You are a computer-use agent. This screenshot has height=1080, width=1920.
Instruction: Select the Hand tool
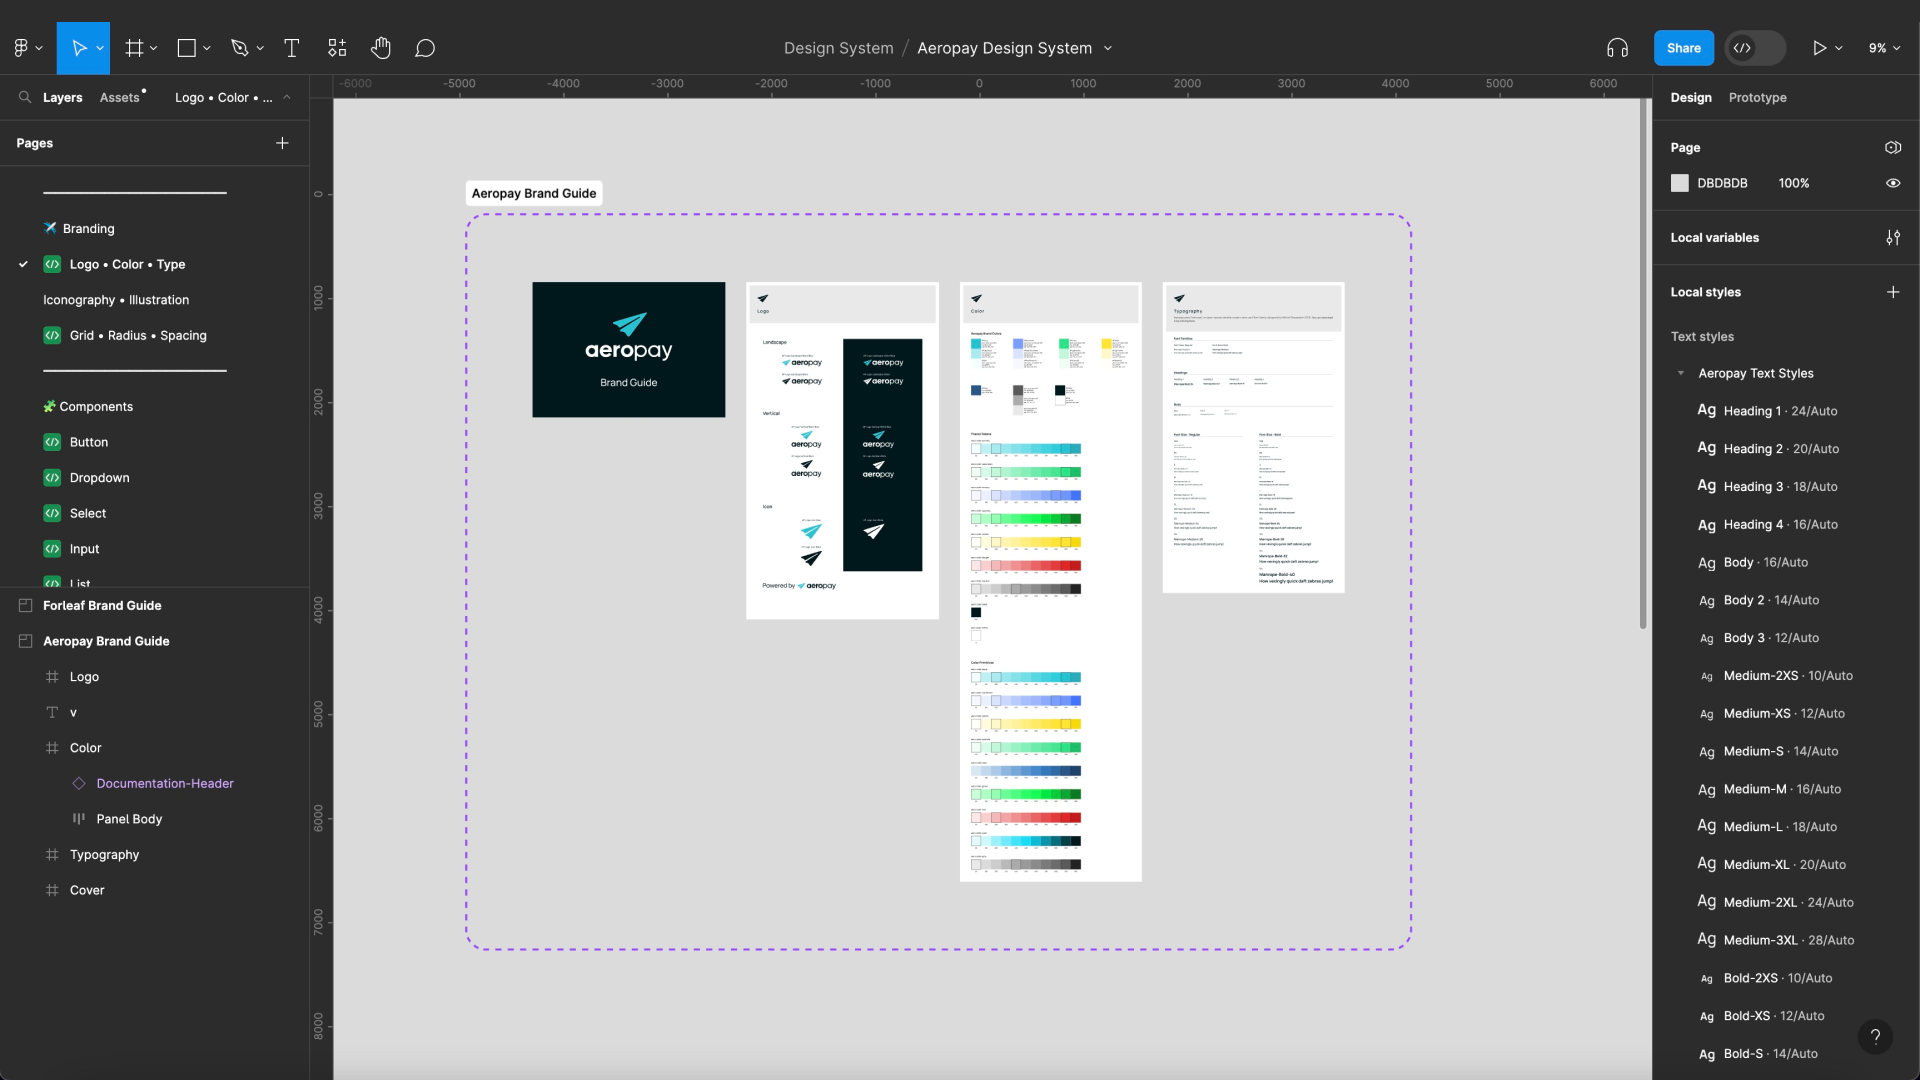tap(381, 47)
